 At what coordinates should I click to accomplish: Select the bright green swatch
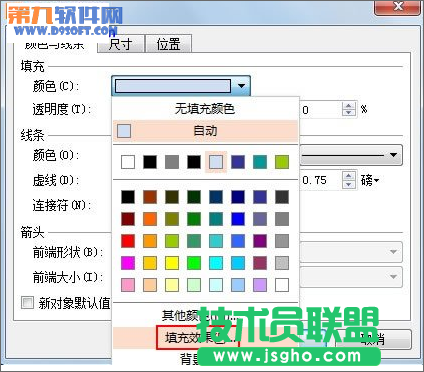tap(194, 263)
